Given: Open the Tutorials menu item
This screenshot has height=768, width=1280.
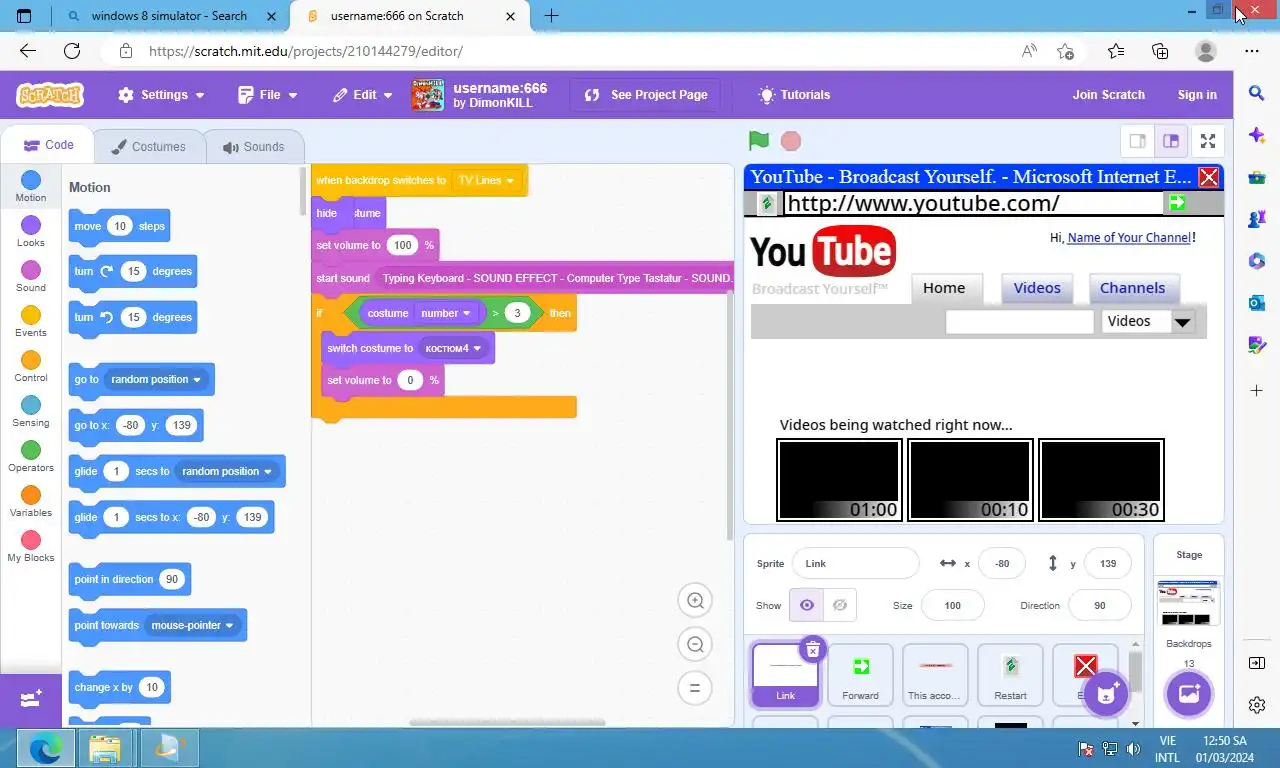Looking at the screenshot, I should 794,95.
